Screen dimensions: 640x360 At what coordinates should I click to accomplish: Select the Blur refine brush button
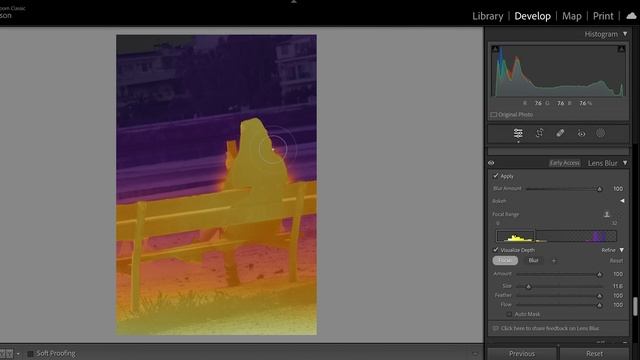point(533,260)
